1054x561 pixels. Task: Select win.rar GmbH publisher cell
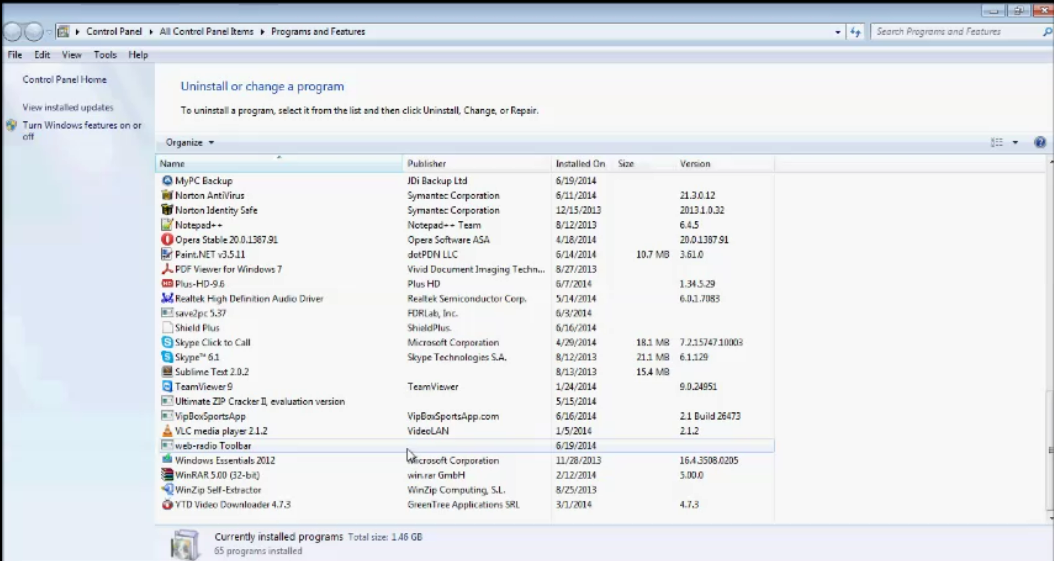[436, 475]
